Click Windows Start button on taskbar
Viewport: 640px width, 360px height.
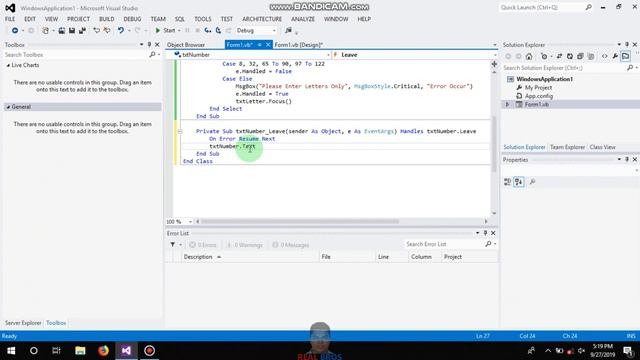pyautogui.click(x=11, y=351)
